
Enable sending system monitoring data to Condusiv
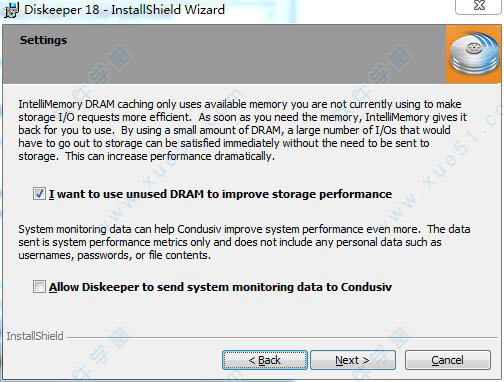(39, 287)
